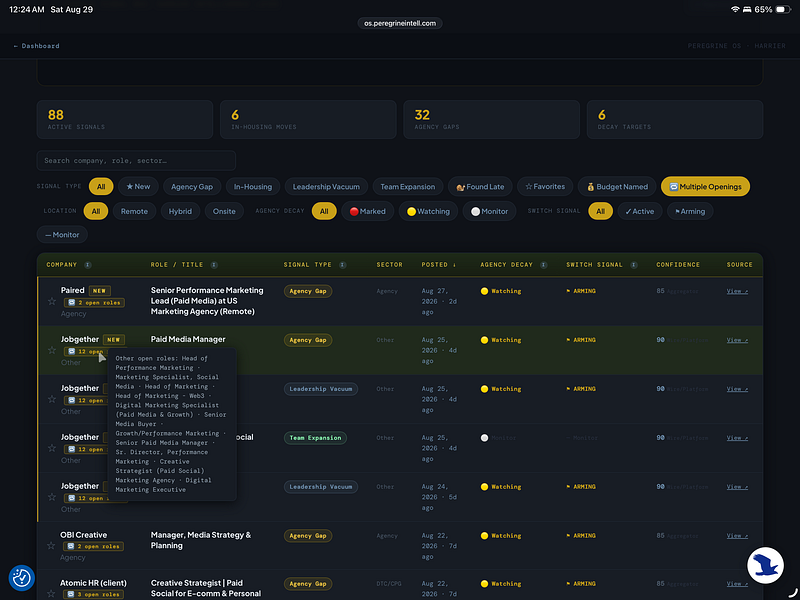Select the Active switch signal filter

[x=640, y=211]
